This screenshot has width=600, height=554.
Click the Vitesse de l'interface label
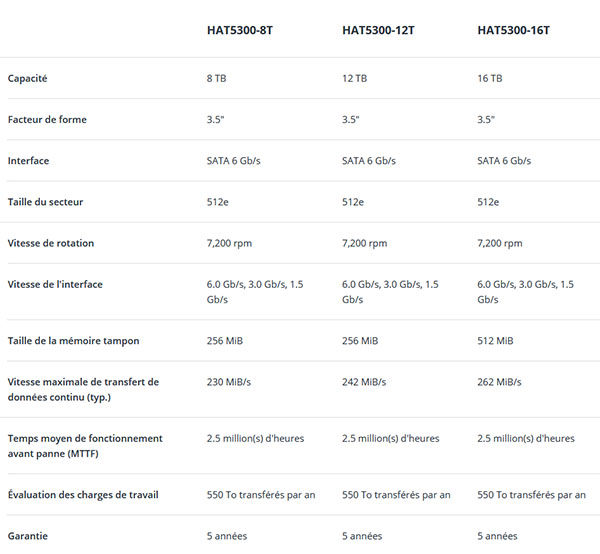tap(55, 284)
